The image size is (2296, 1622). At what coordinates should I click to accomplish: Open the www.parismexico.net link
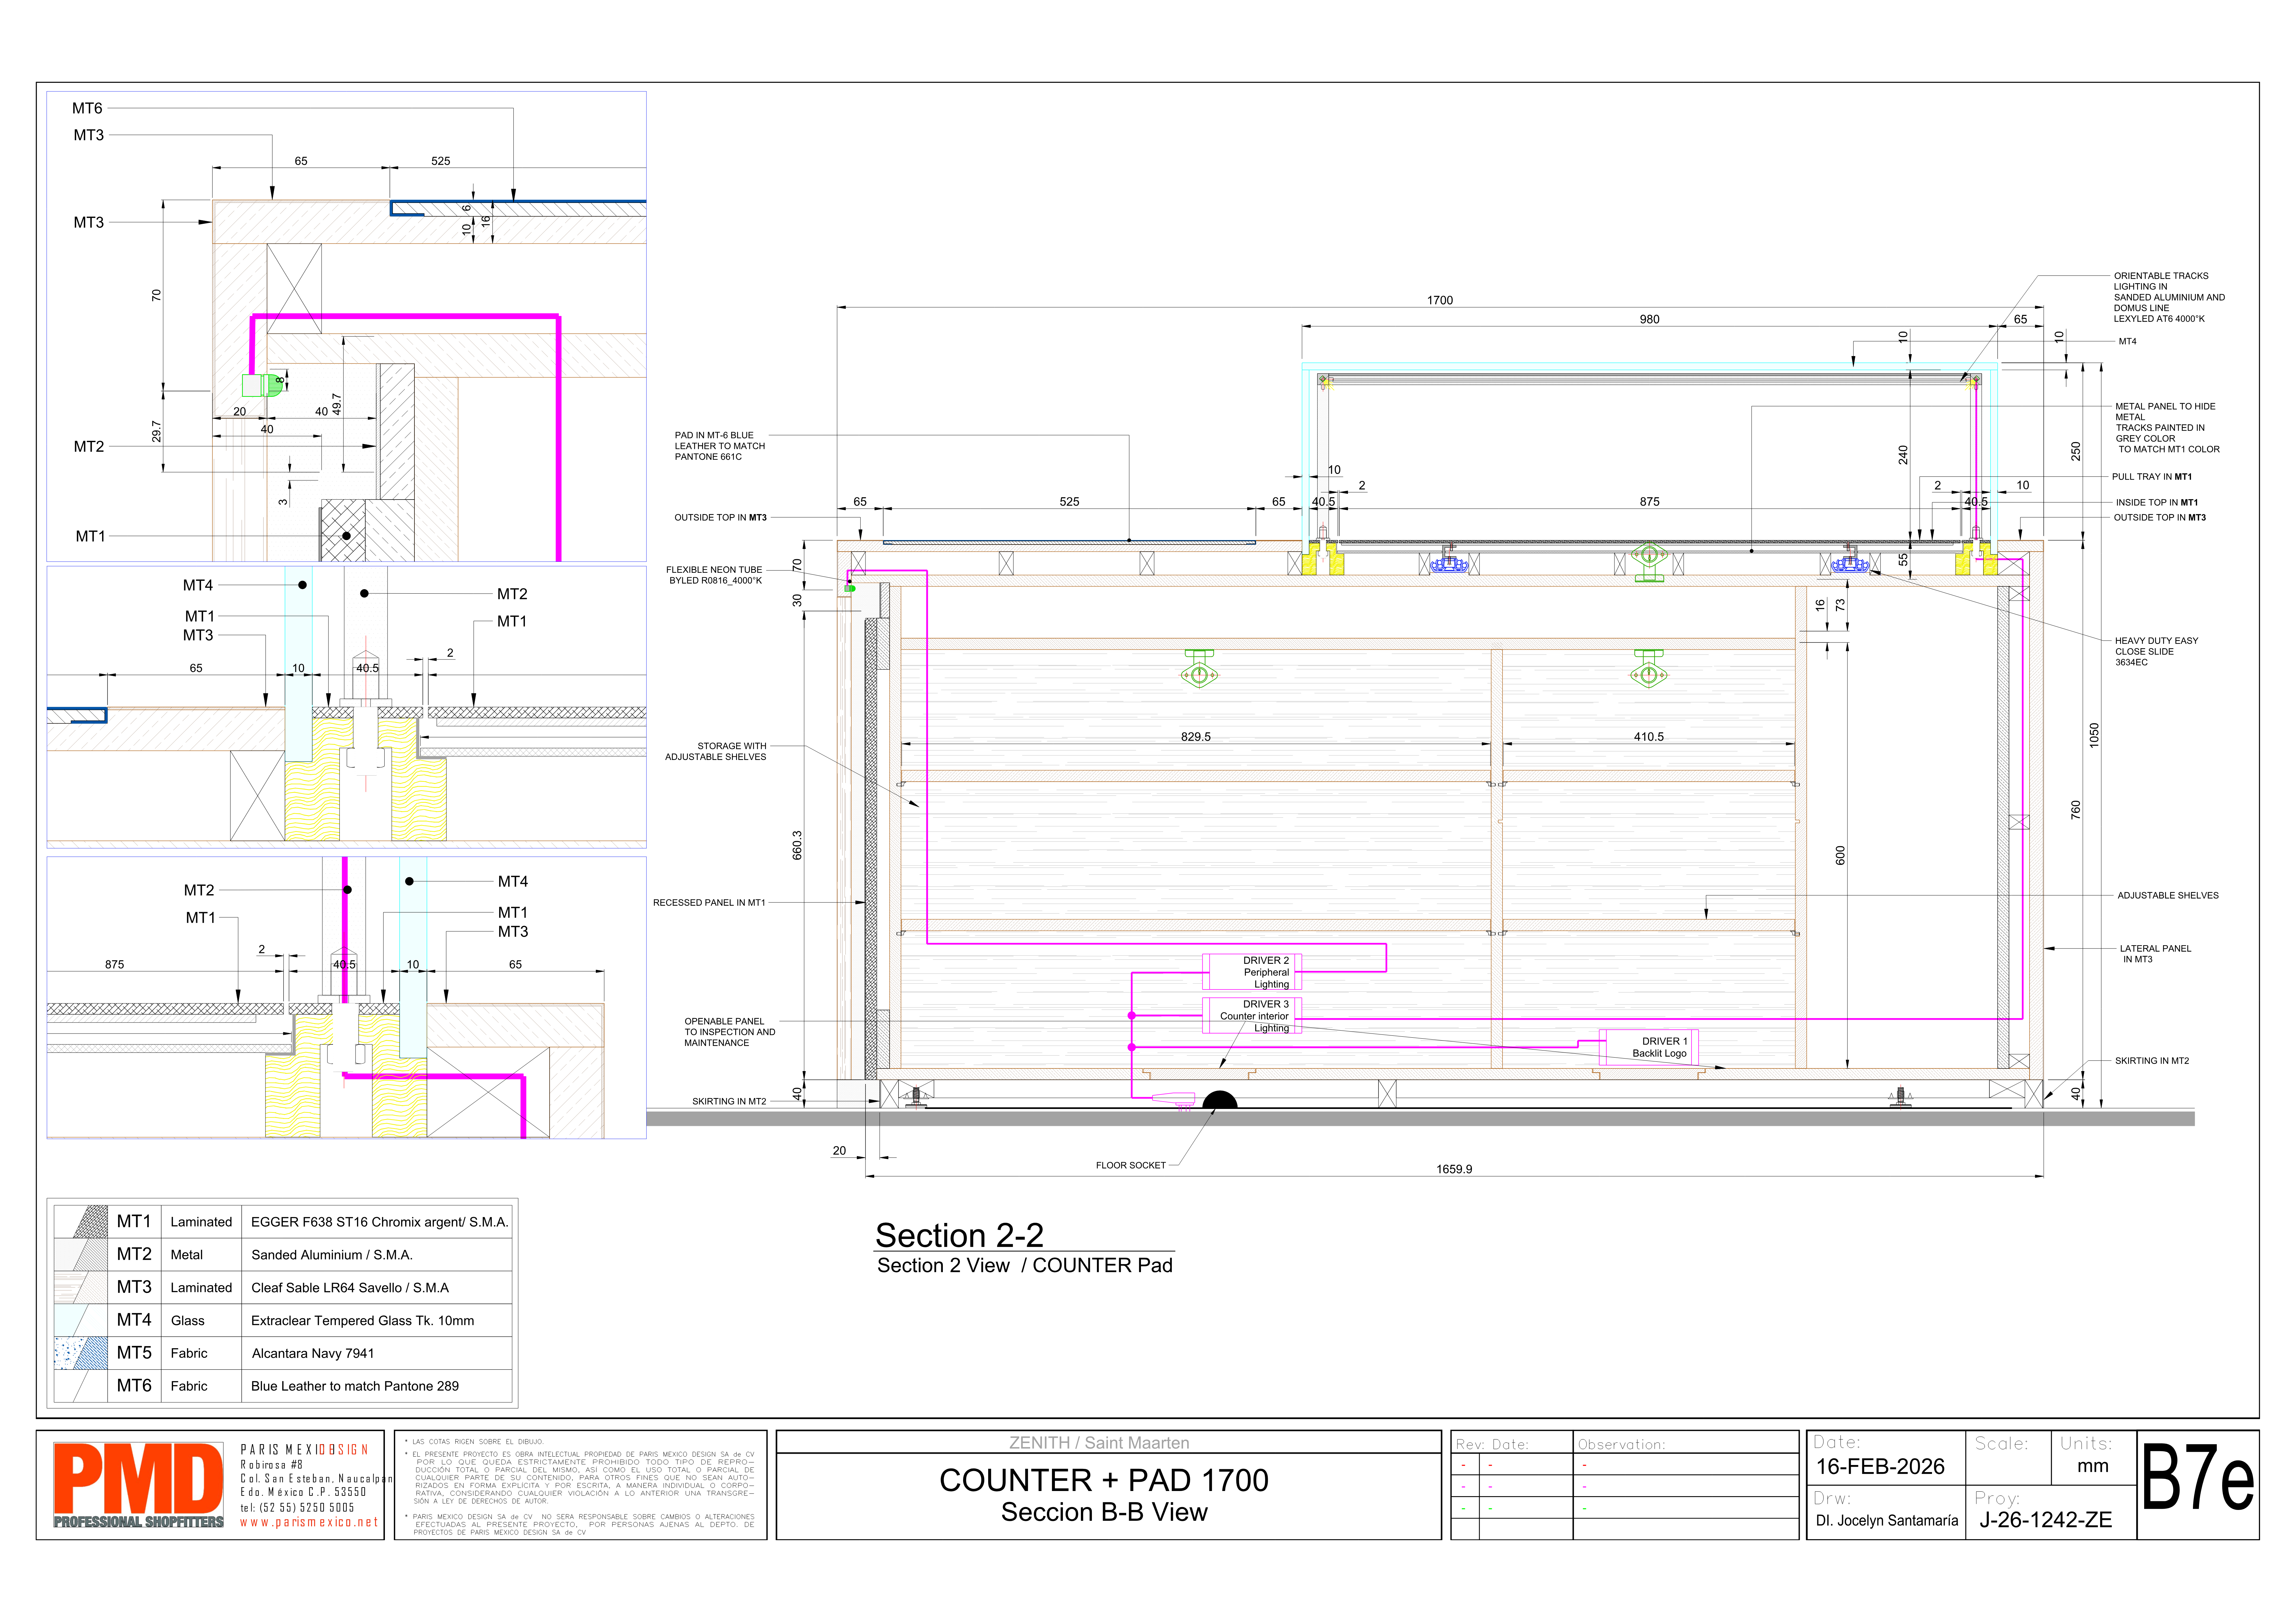[x=309, y=1522]
